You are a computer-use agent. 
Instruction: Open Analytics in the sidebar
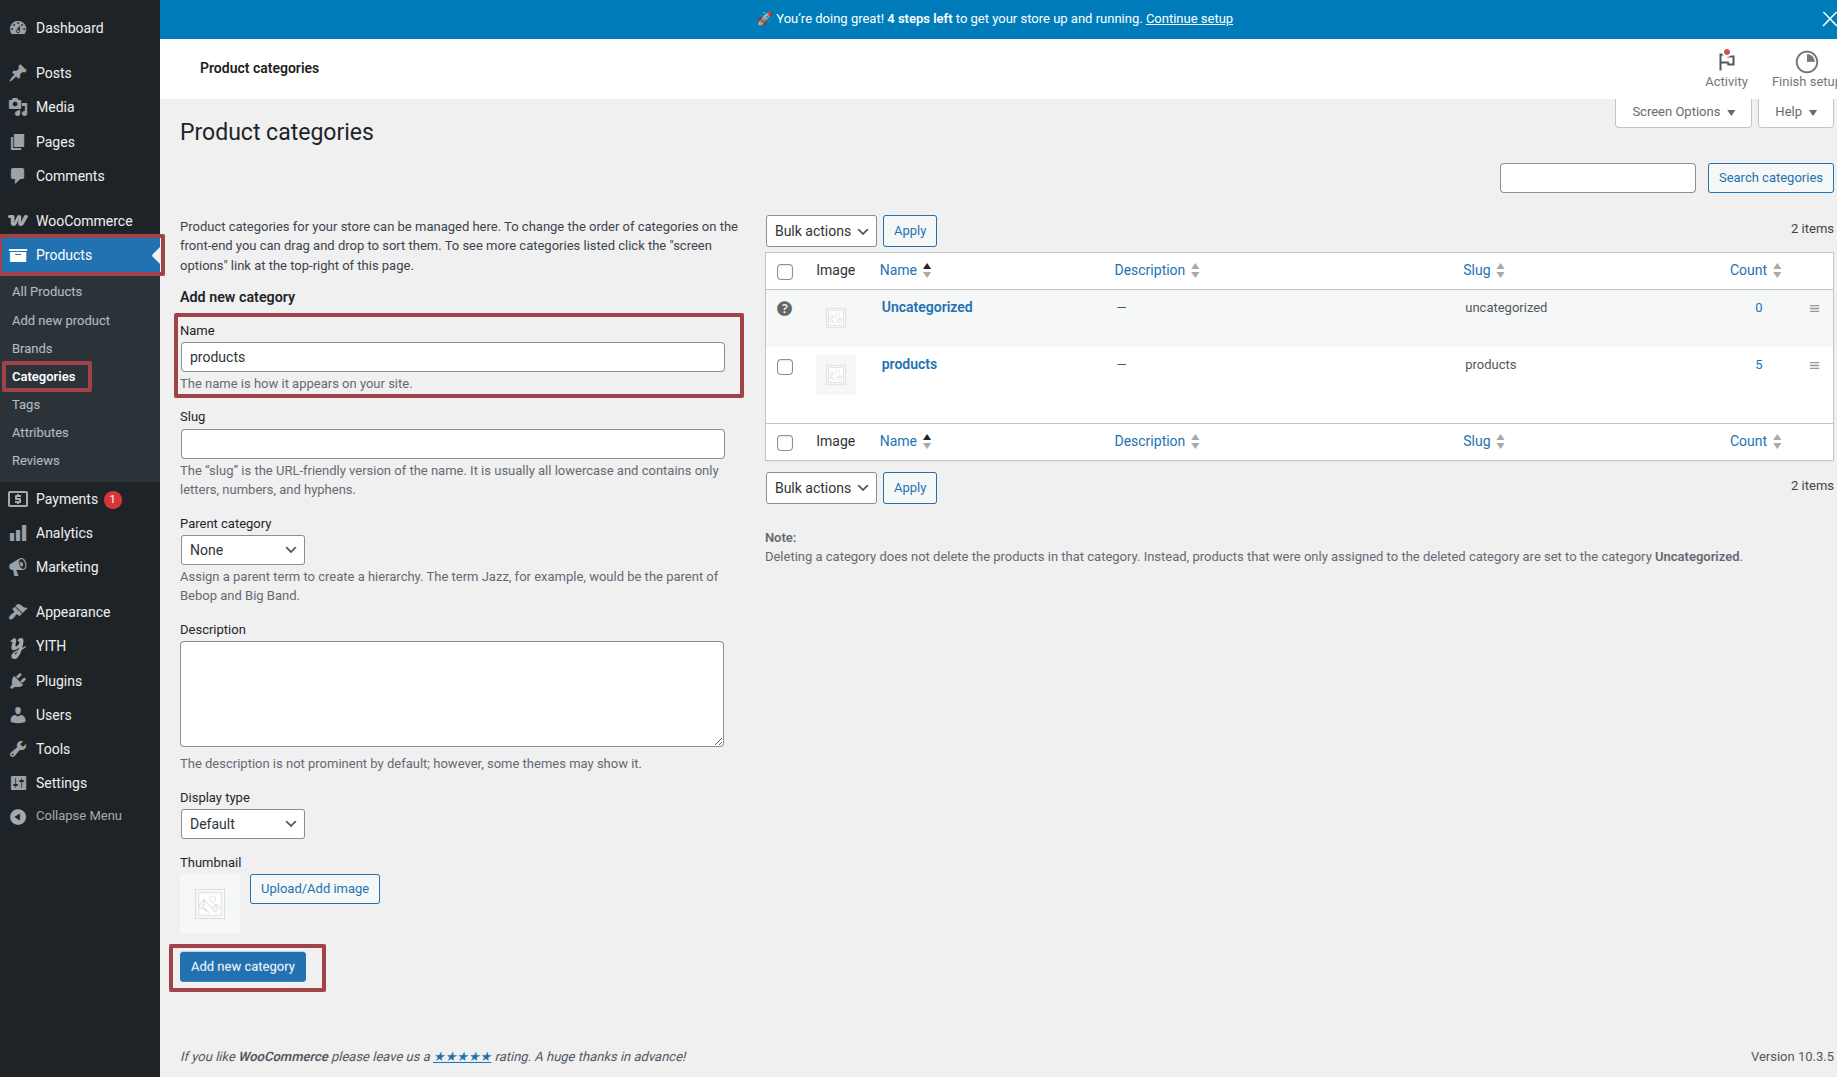coord(64,534)
